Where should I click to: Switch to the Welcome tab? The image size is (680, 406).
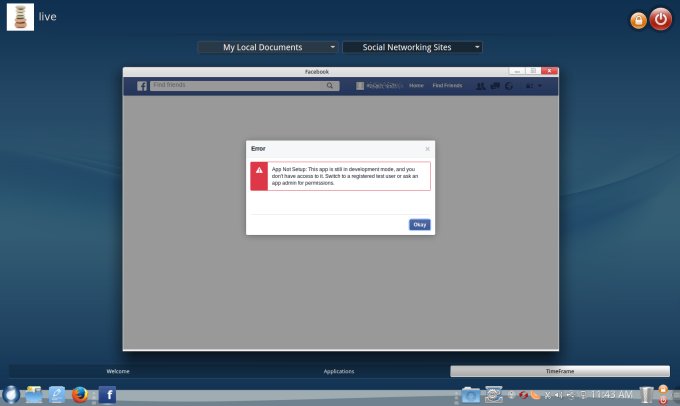pos(118,371)
